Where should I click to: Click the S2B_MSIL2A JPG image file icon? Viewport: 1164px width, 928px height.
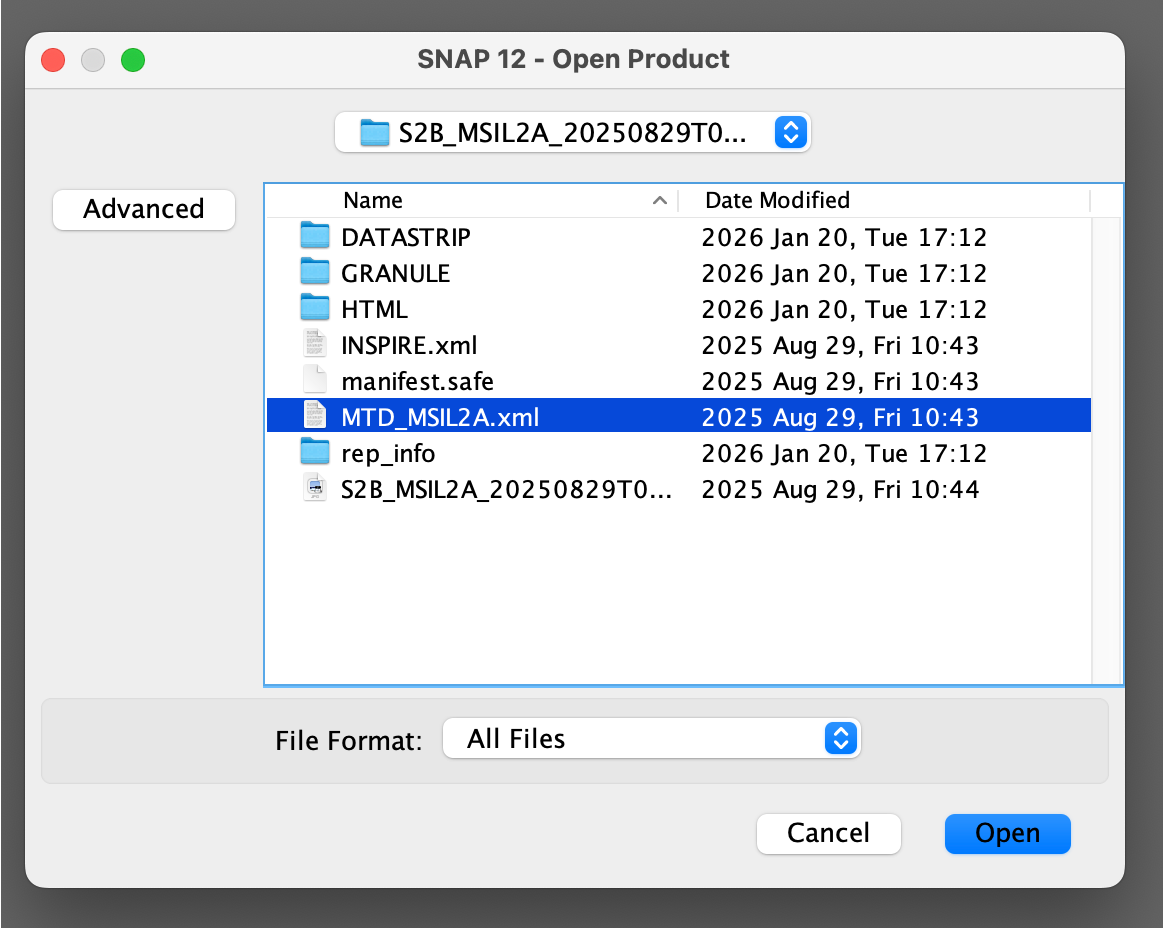[x=315, y=489]
